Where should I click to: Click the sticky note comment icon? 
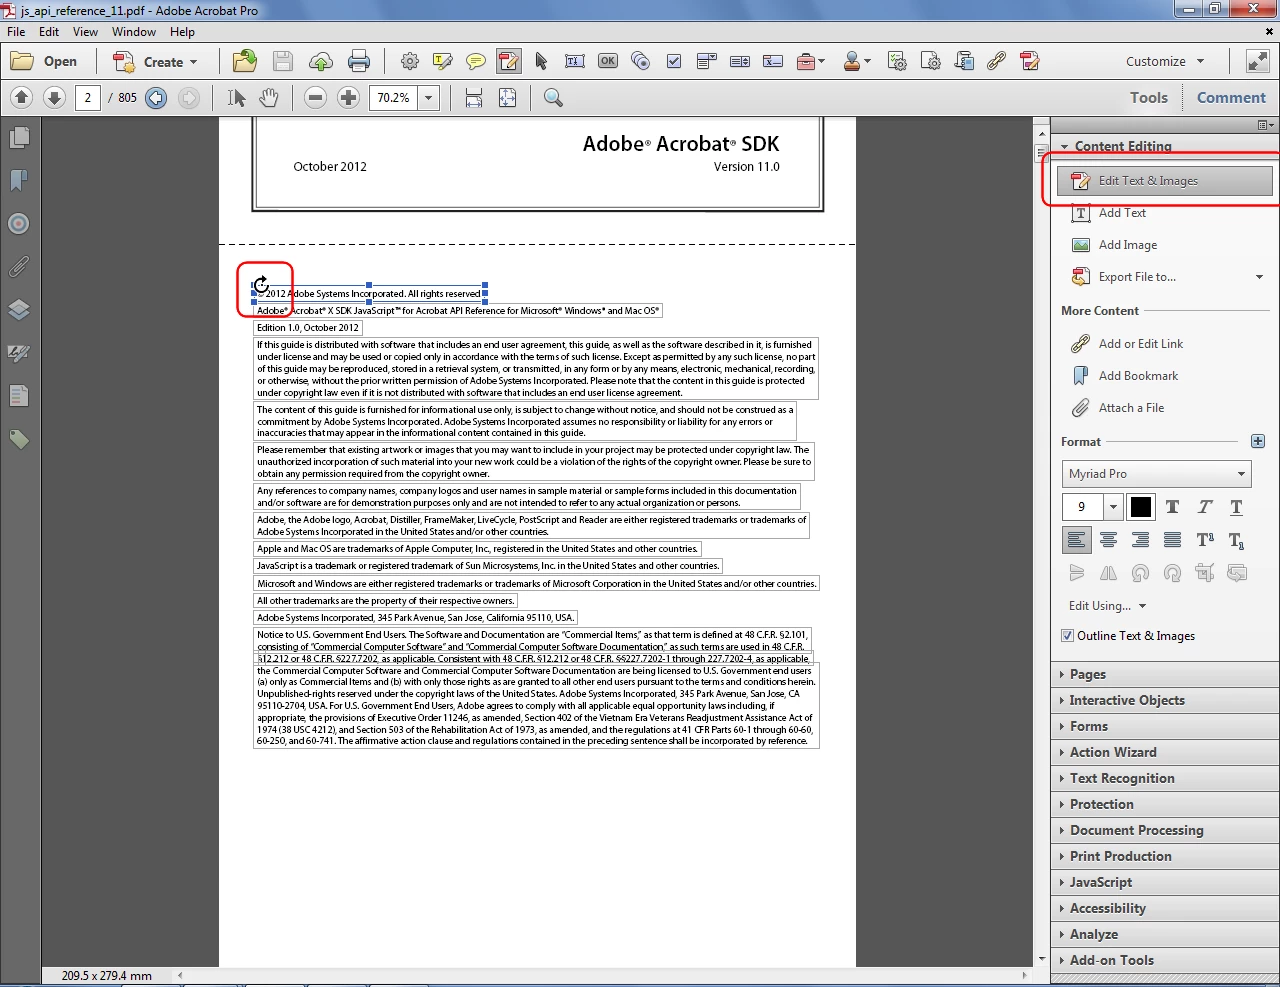pyautogui.click(x=476, y=62)
